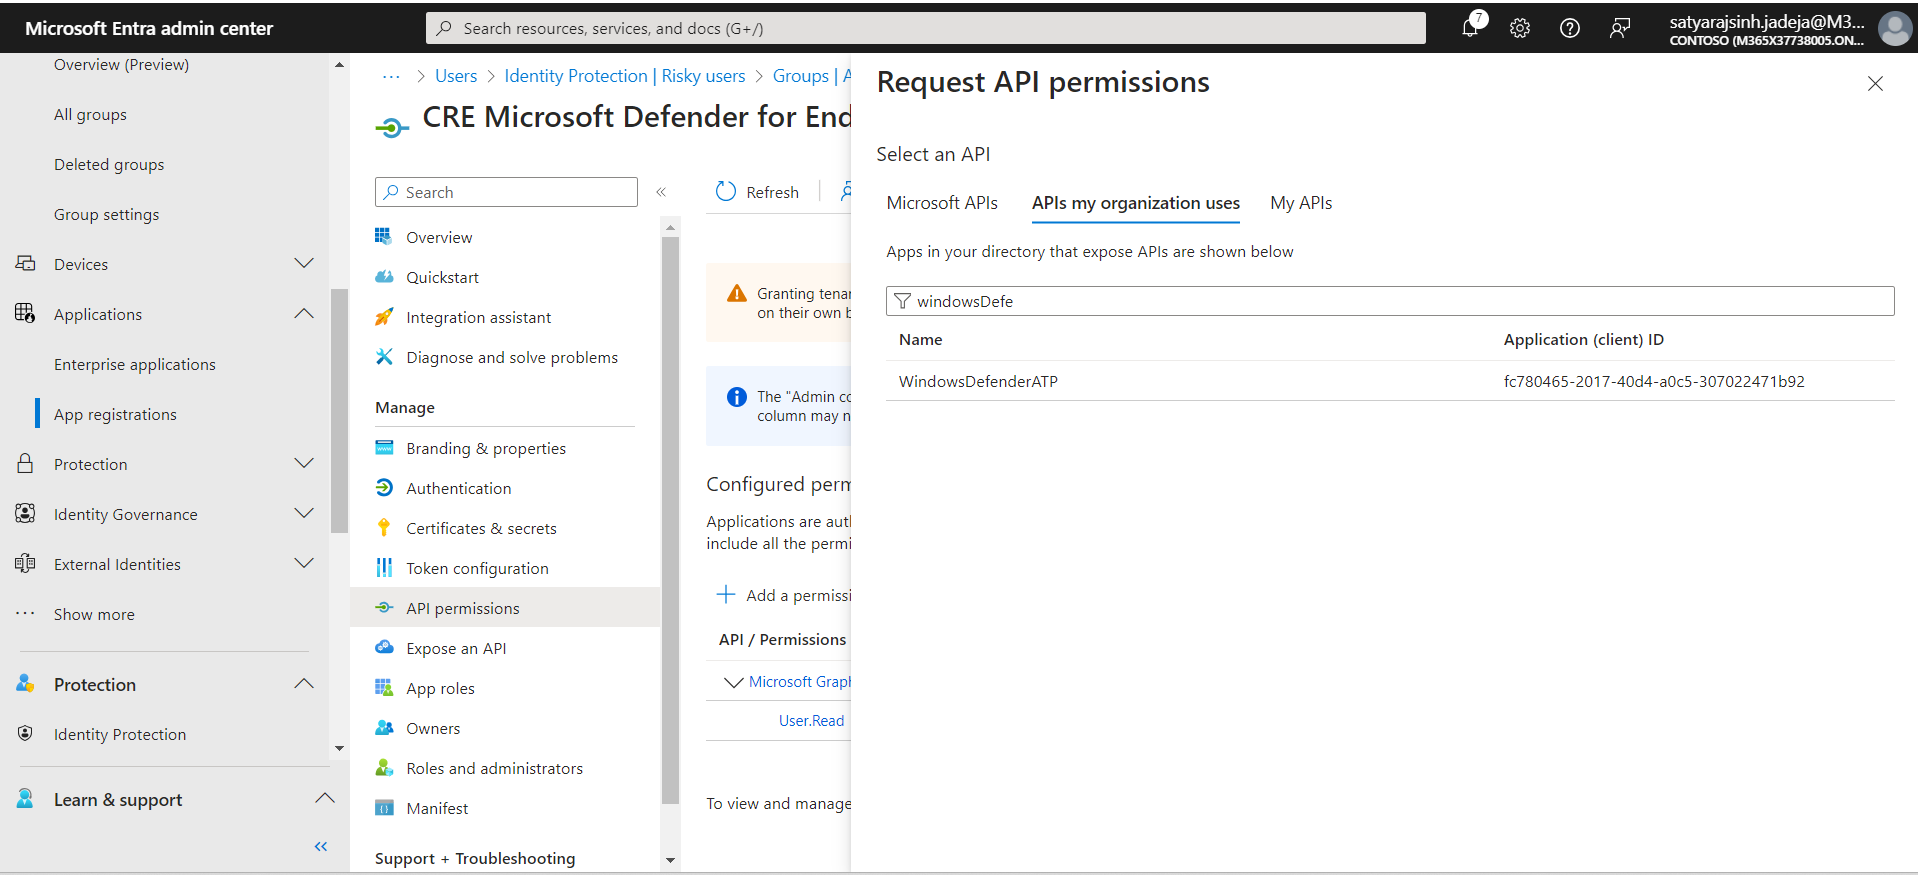The image size is (1918, 875).
Task: Click Add a permission button
Action: [x=783, y=595]
